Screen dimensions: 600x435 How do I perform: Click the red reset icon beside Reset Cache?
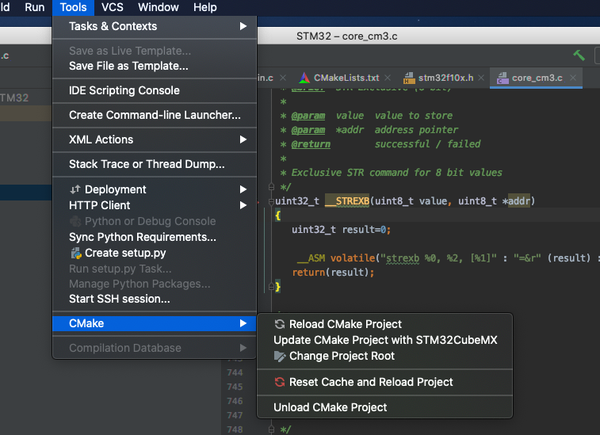[x=279, y=382]
